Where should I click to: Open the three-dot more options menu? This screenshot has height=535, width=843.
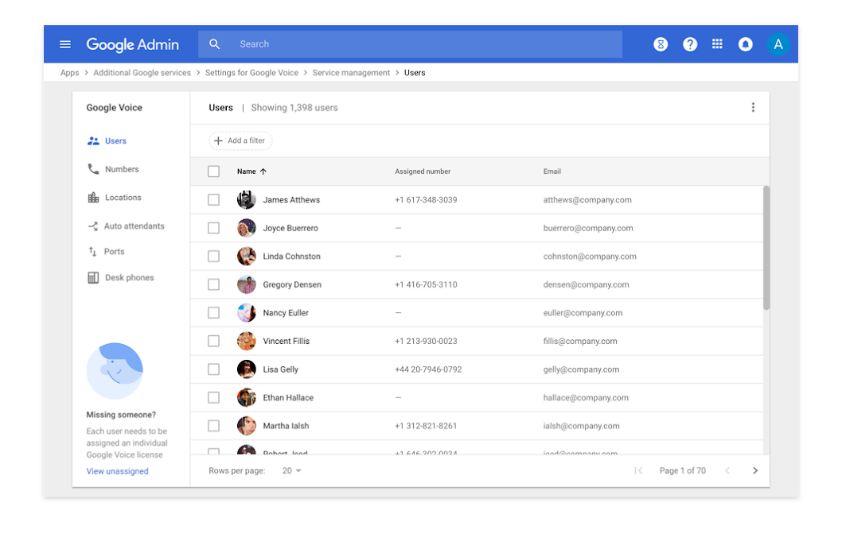pyautogui.click(x=753, y=108)
